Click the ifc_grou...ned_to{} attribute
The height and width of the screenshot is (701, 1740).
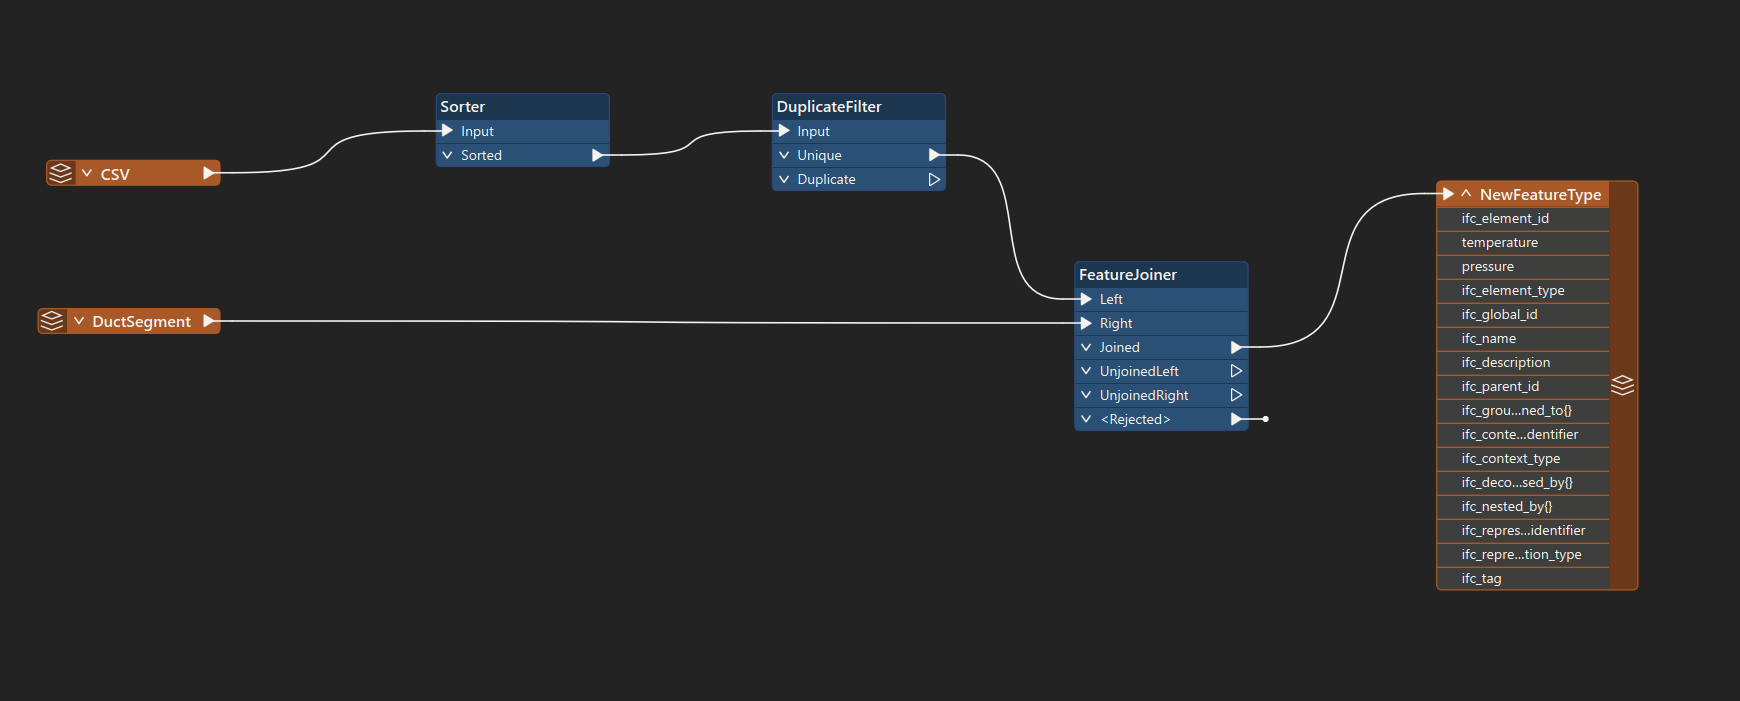pyautogui.click(x=1523, y=410)
